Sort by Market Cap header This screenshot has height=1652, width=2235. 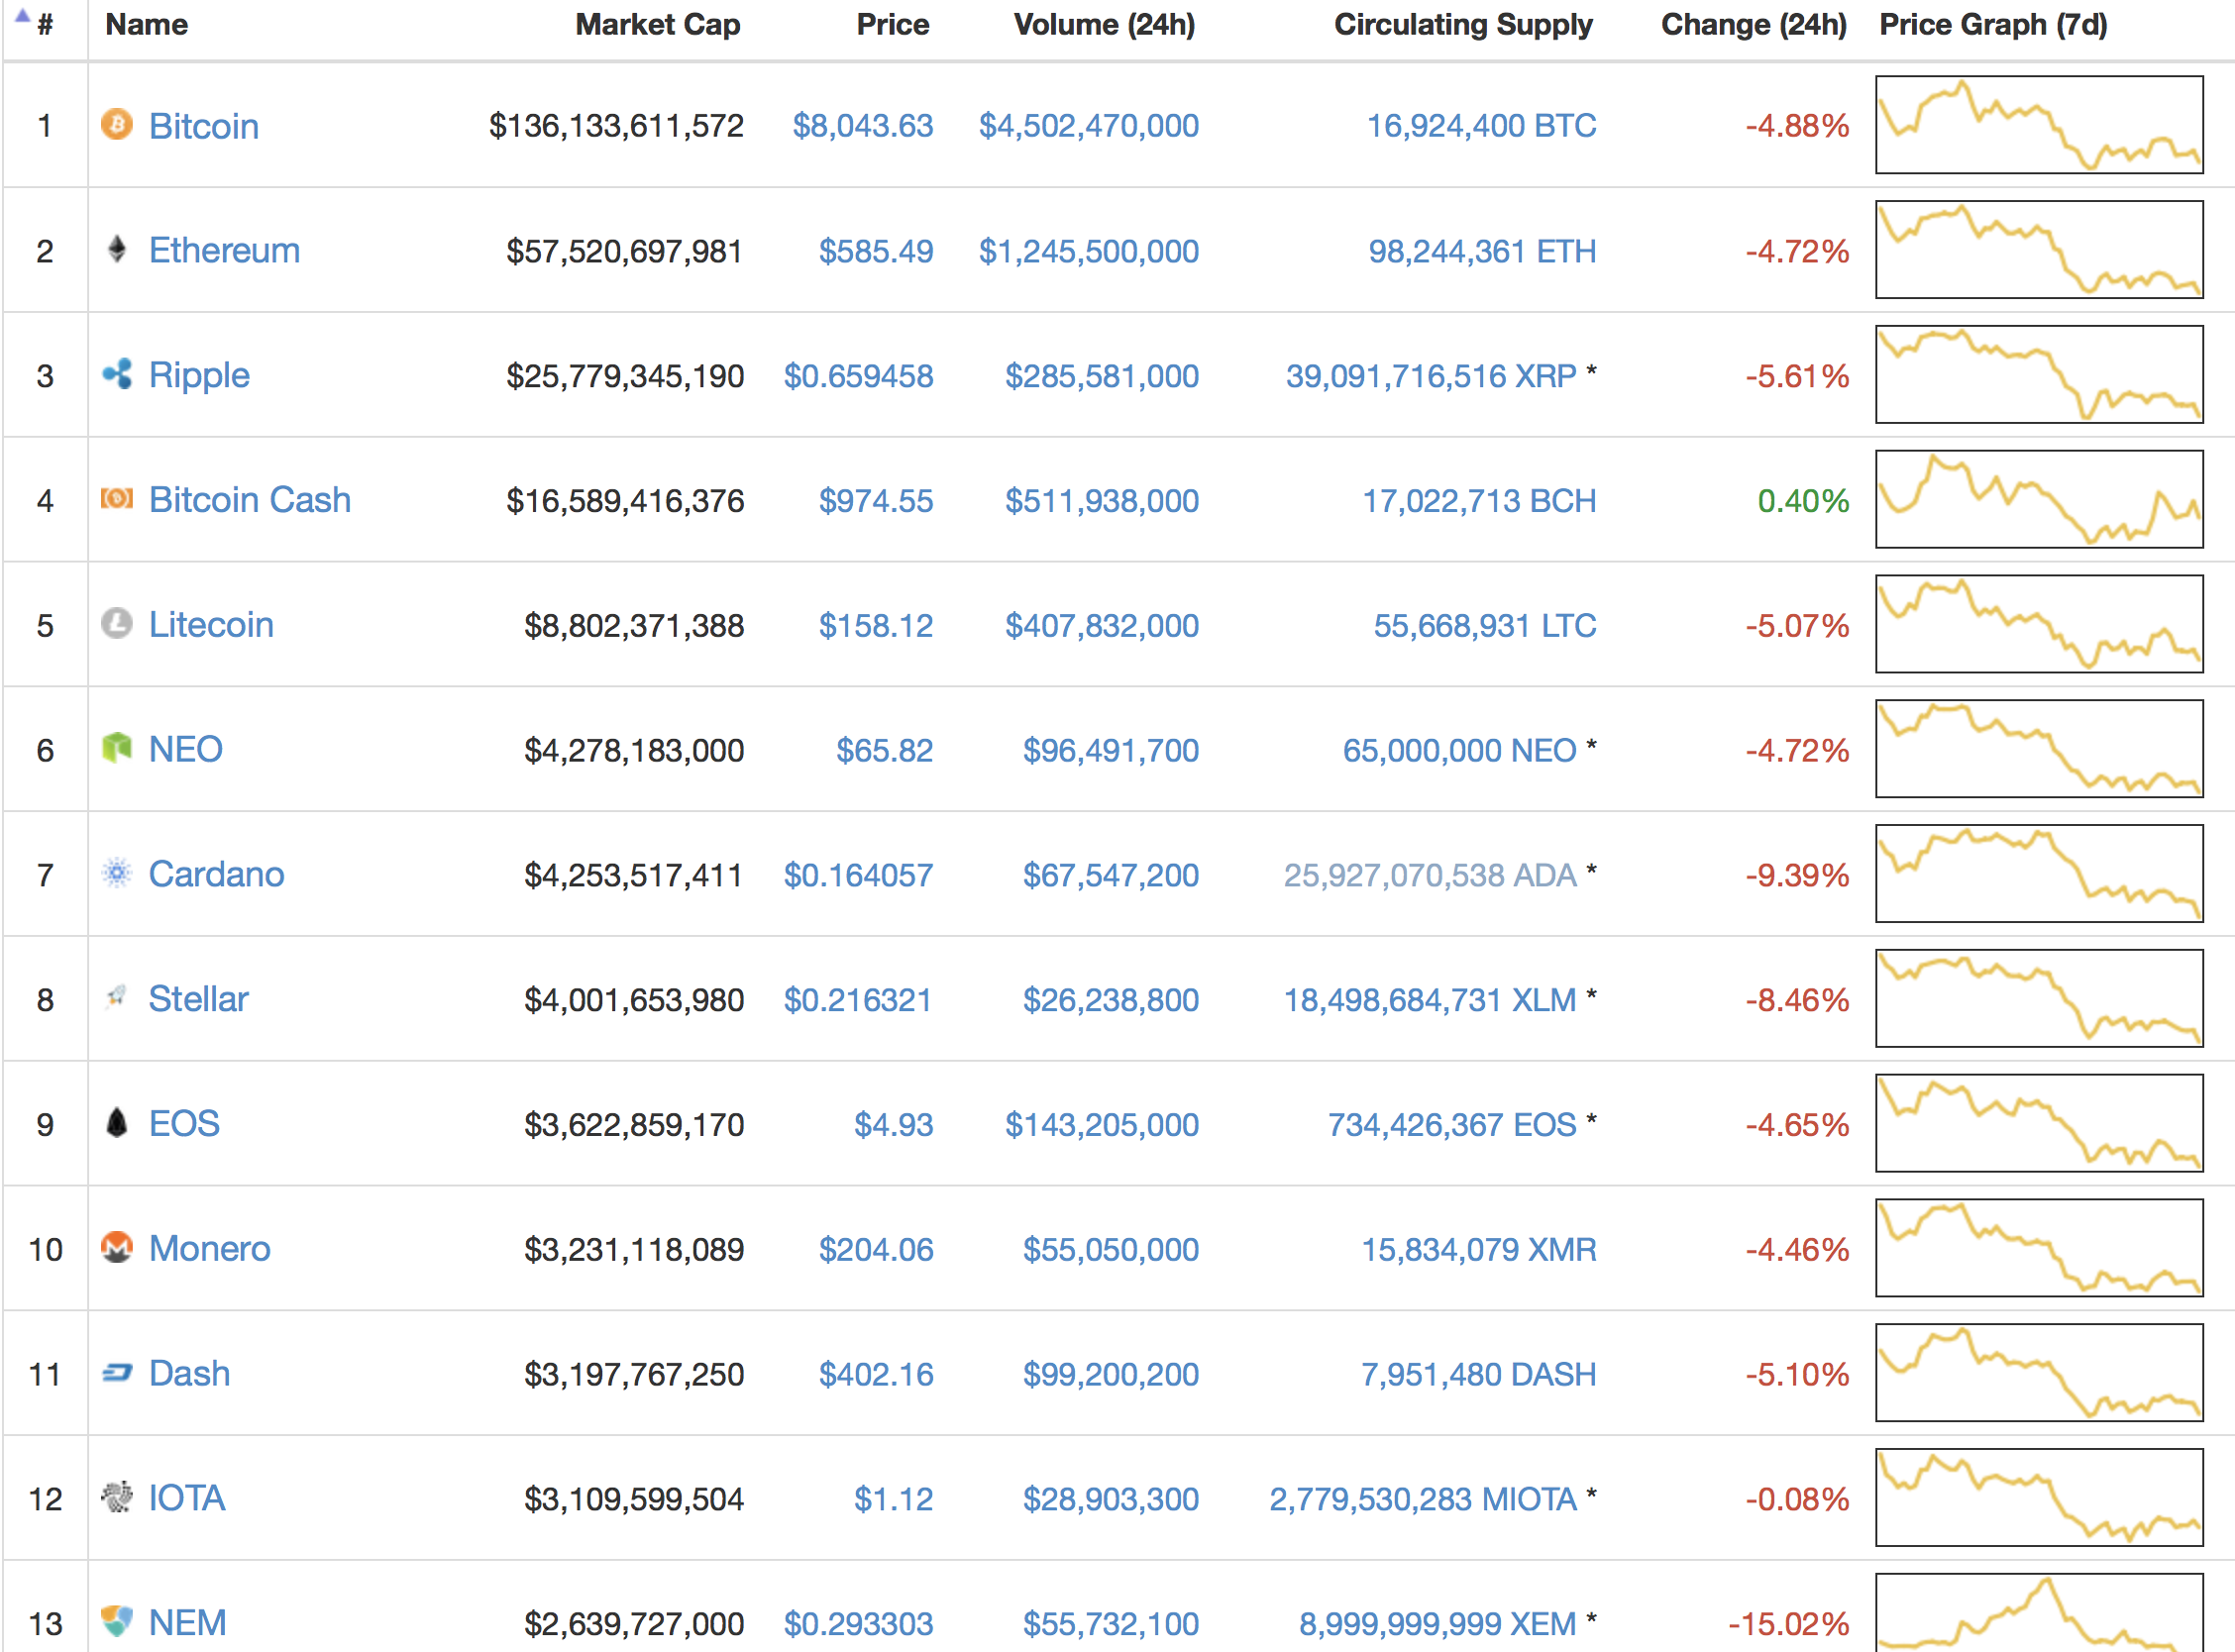point(658,24)
